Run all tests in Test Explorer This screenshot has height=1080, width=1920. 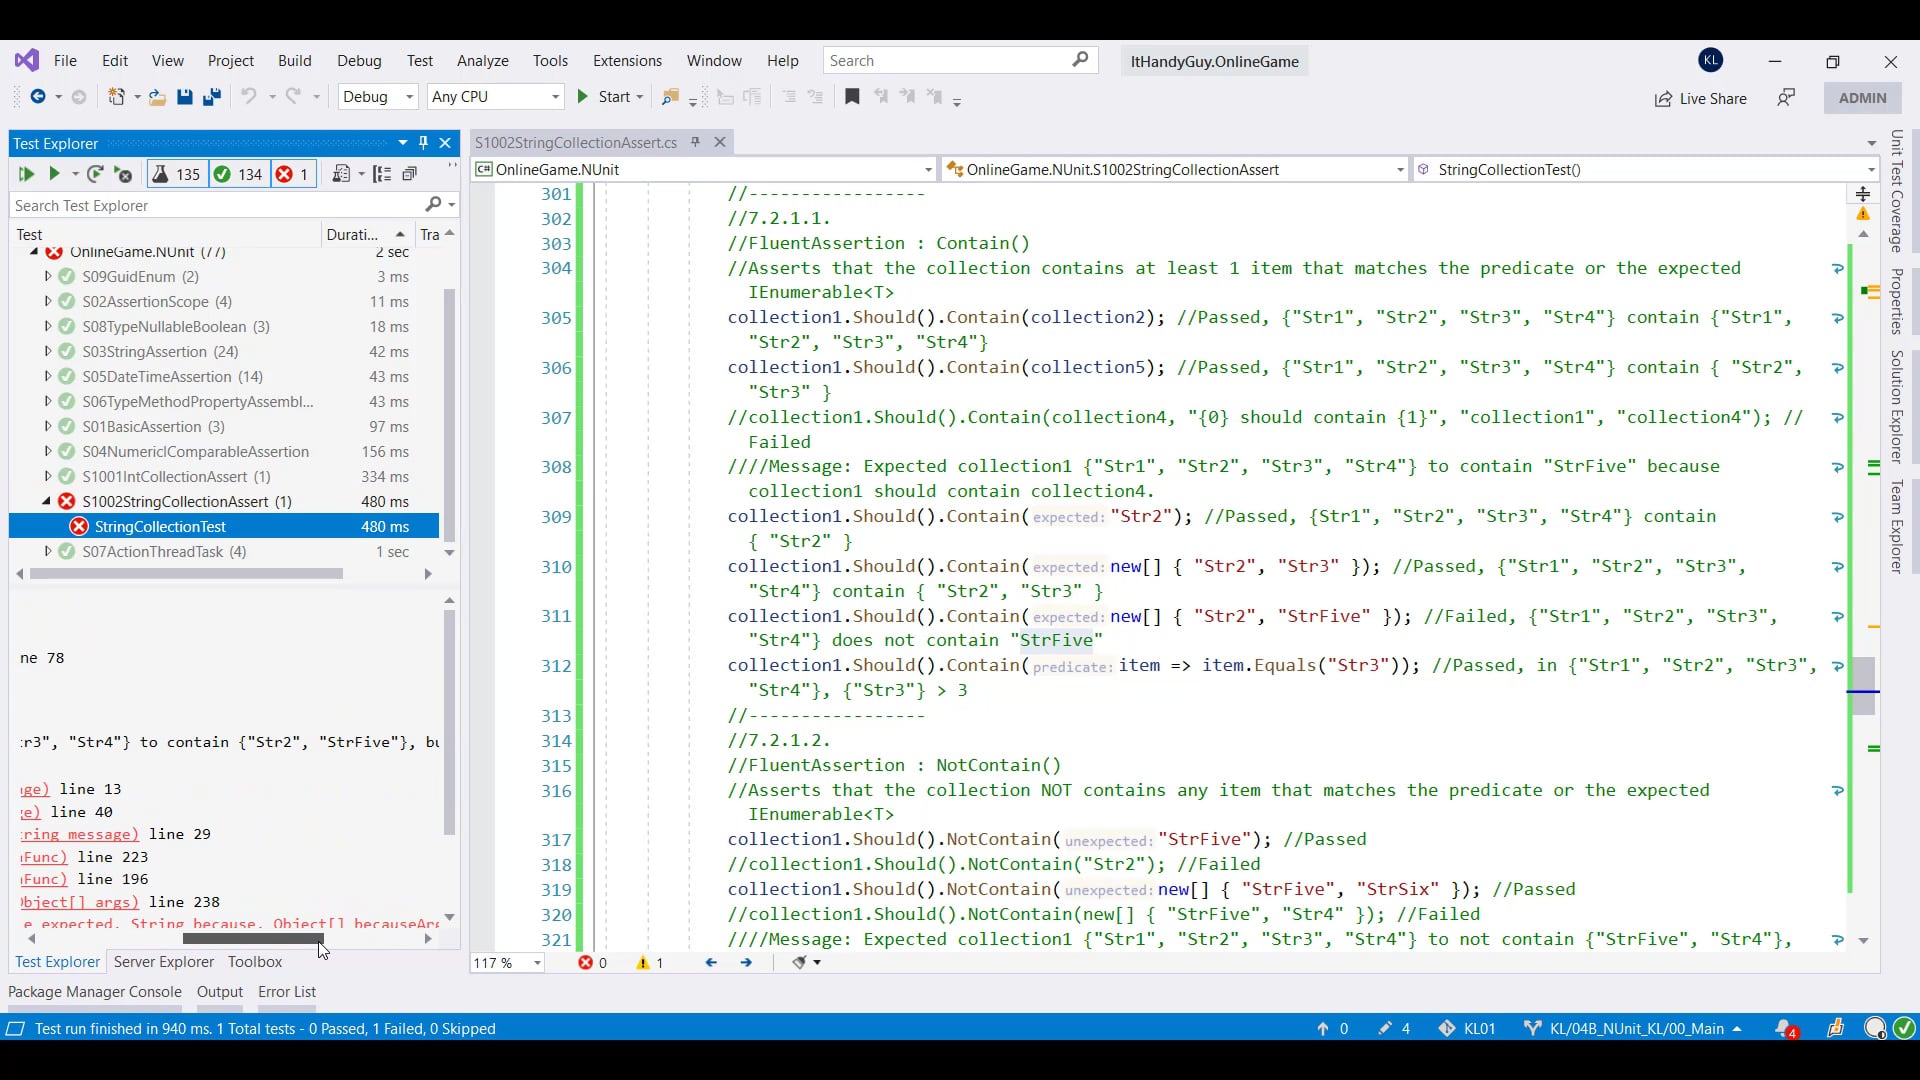(x=27, y=174)
